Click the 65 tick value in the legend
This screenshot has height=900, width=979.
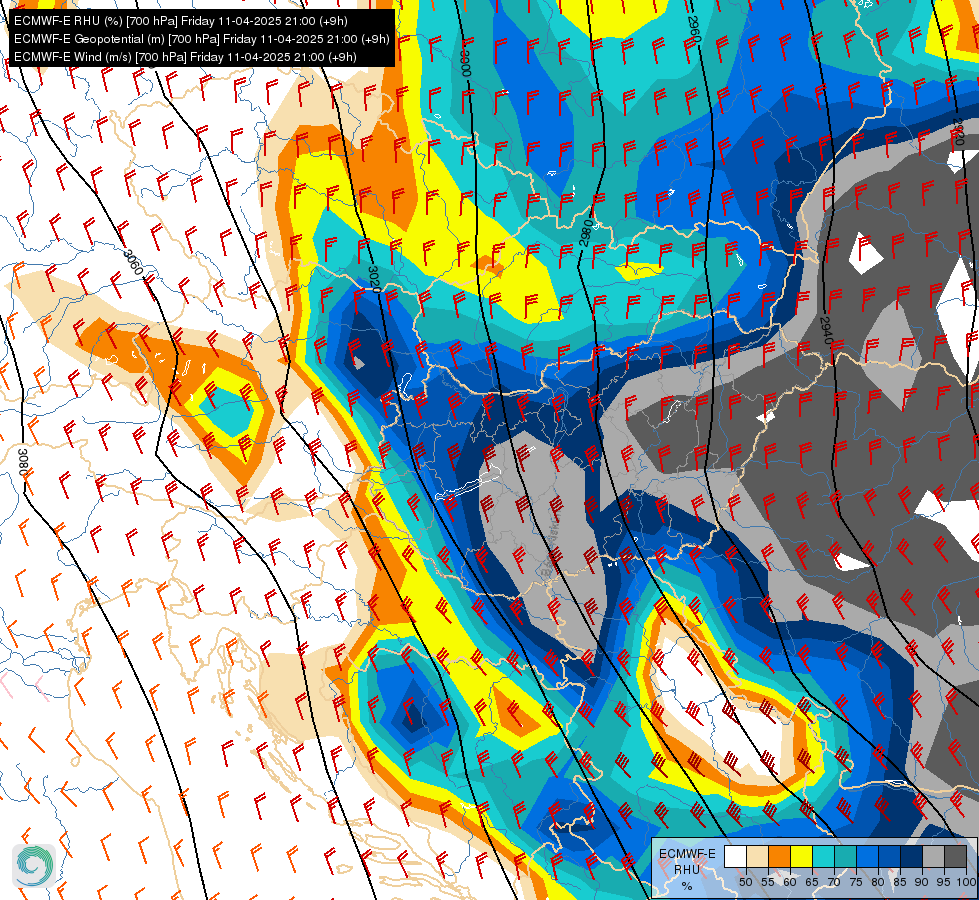(812, 882)
